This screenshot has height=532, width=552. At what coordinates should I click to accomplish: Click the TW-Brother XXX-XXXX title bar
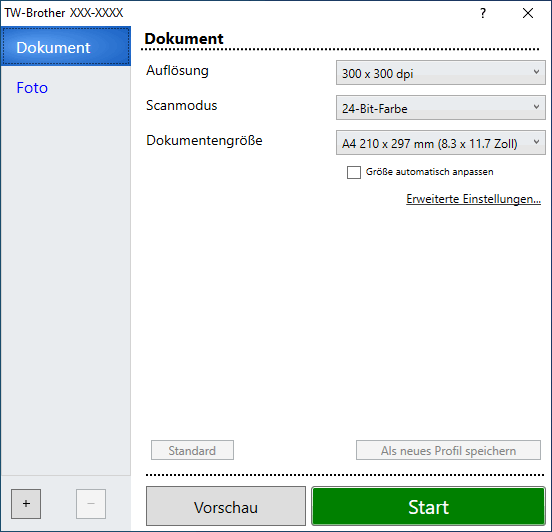coord(64,13)
